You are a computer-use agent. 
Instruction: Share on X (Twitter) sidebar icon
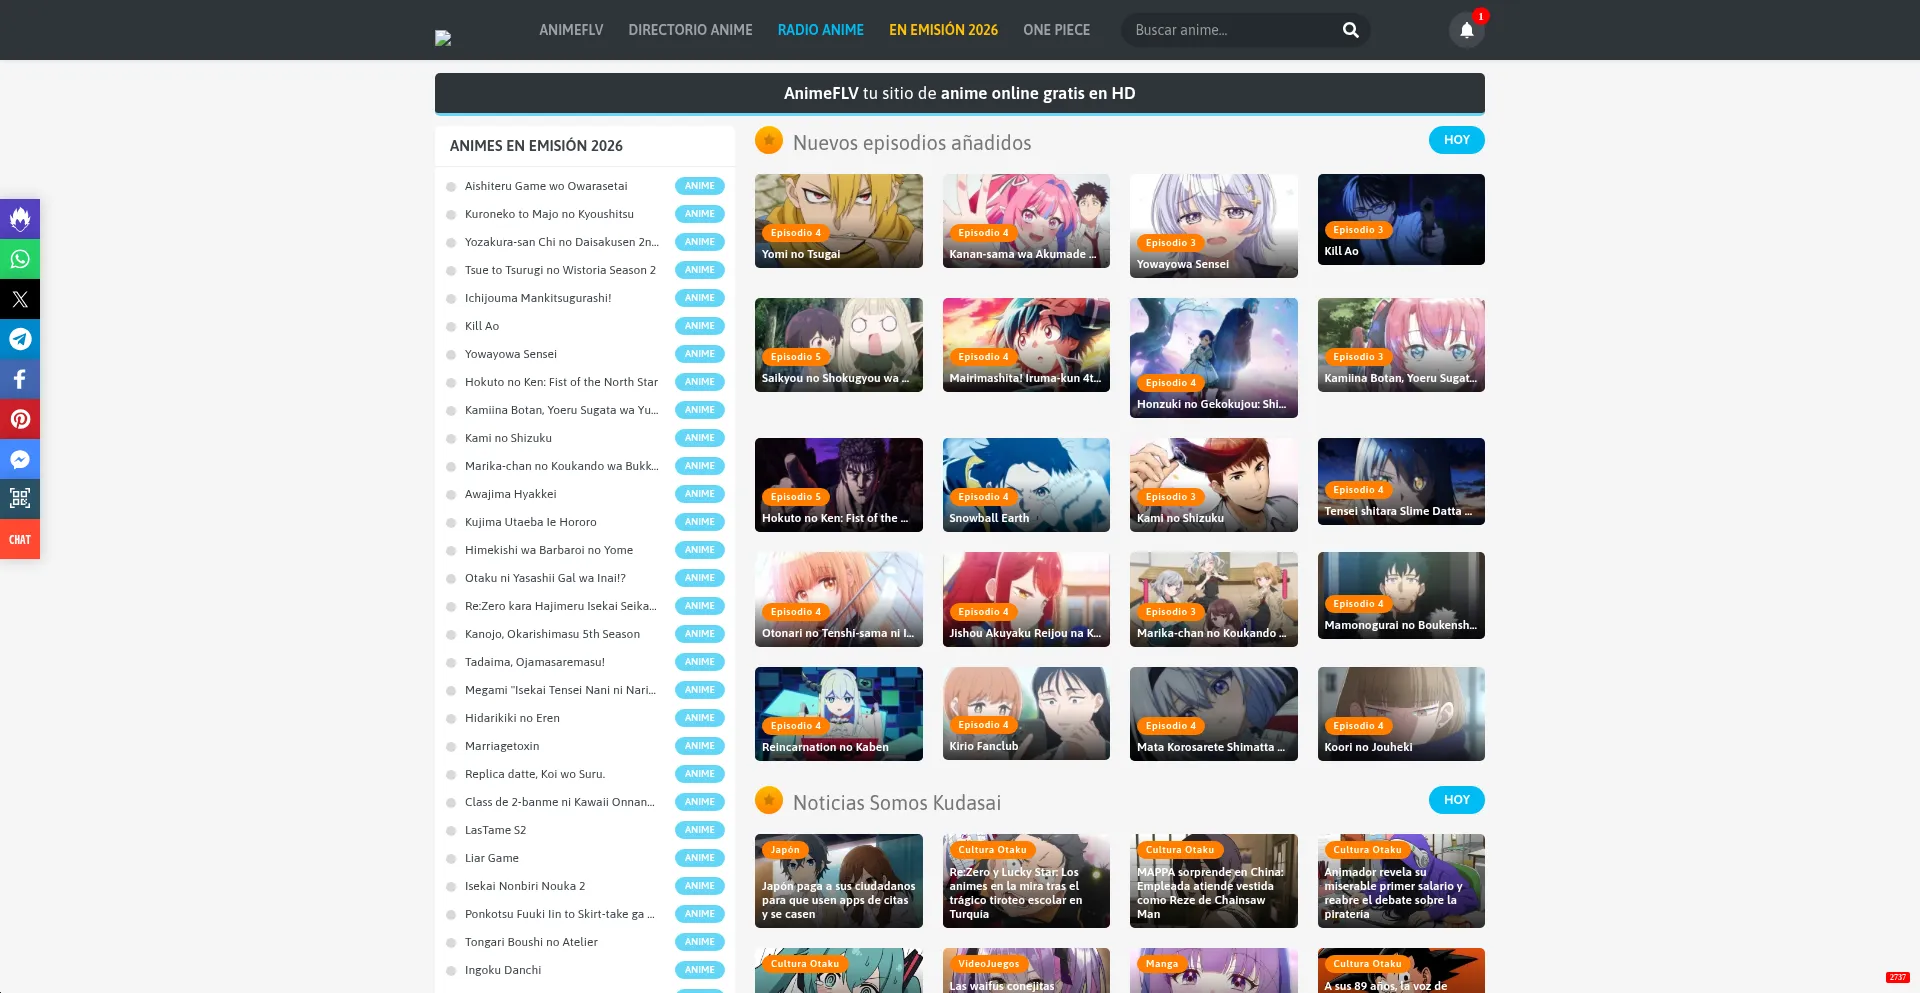tap(20, 299)
